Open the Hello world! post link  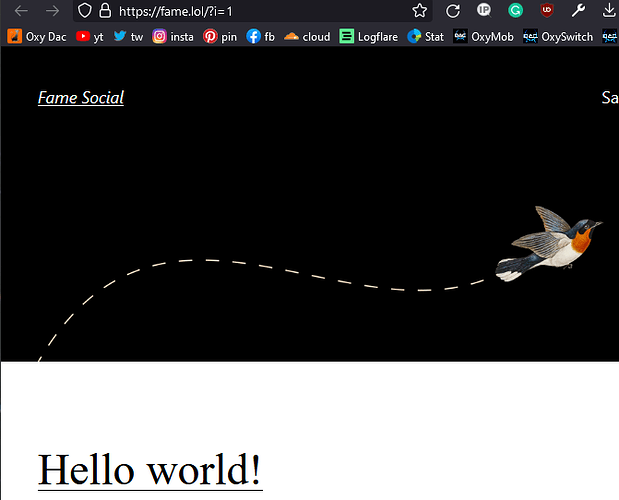150,470
